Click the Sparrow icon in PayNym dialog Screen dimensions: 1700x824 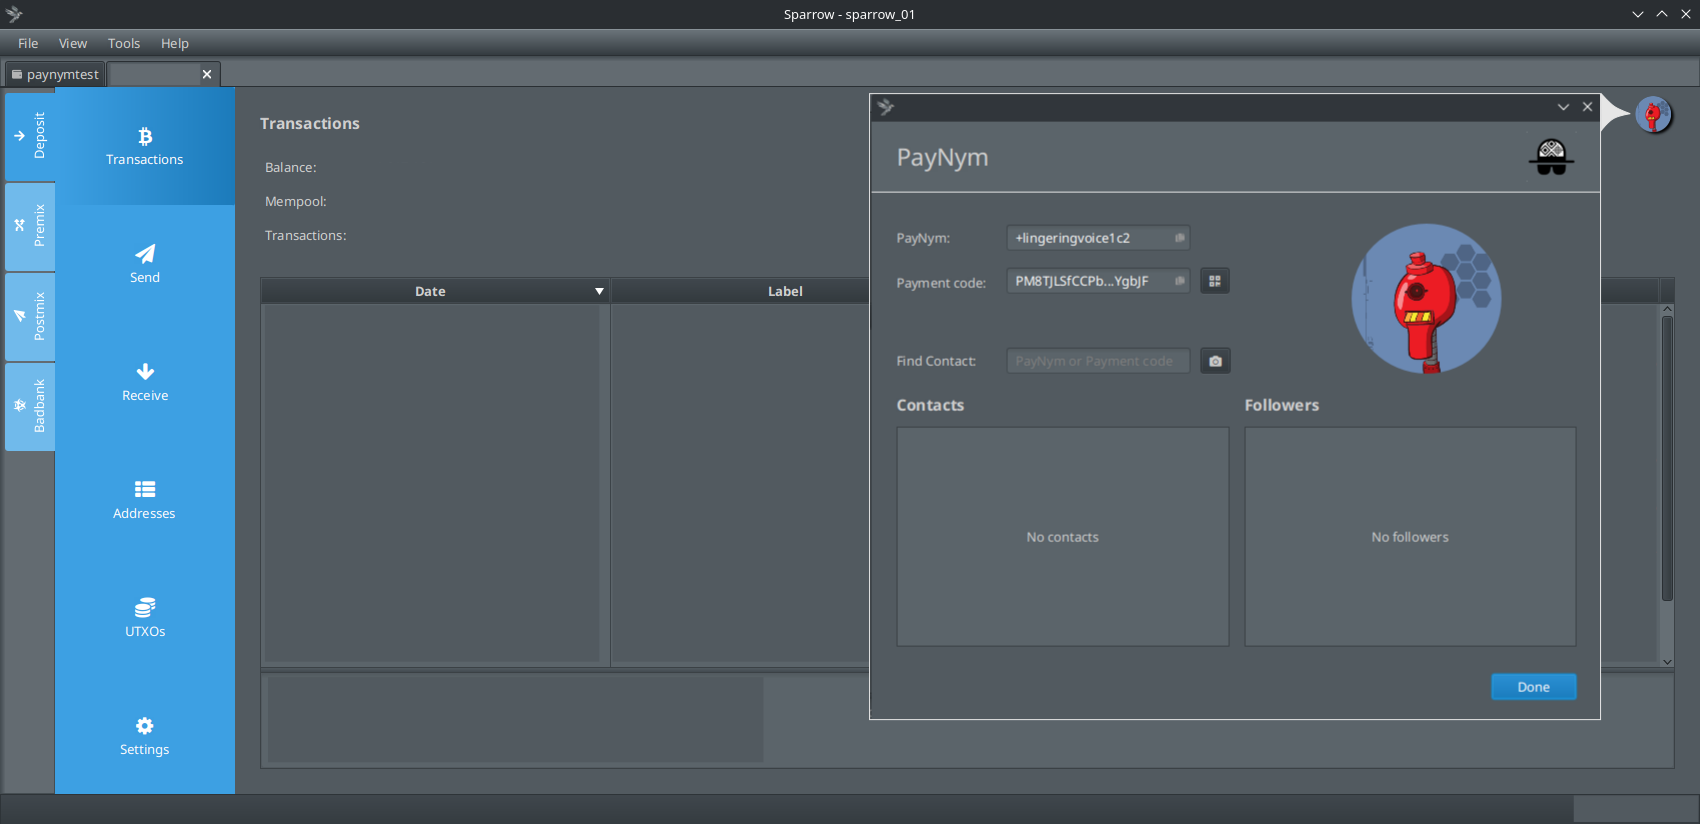(x=886, y=107)
